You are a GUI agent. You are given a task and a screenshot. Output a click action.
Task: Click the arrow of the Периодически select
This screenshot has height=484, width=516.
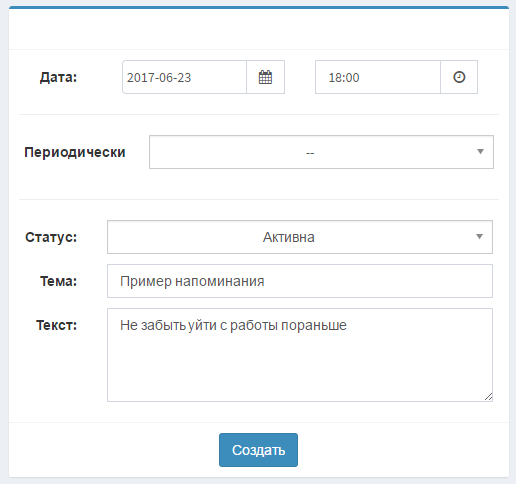(480, 152)
